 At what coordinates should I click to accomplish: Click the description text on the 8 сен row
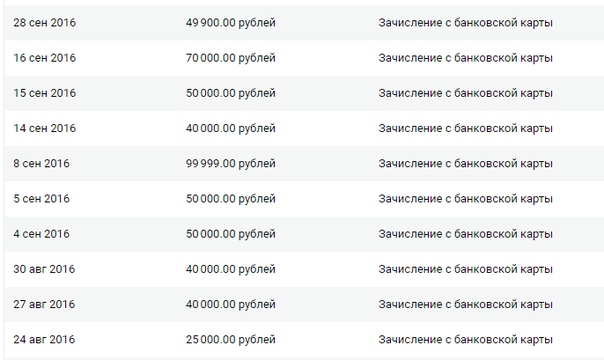point(465,164)
